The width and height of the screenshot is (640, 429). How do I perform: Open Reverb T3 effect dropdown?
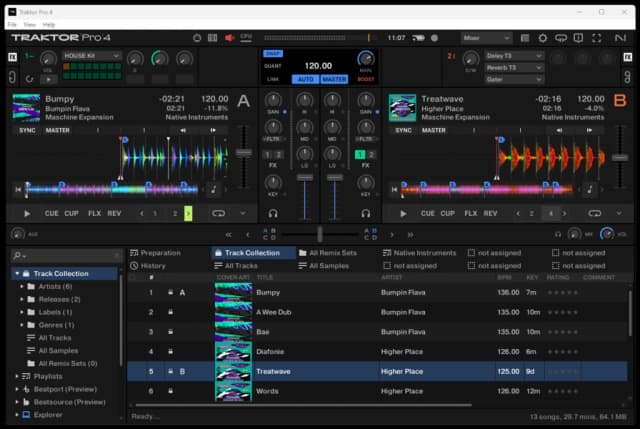514,68
